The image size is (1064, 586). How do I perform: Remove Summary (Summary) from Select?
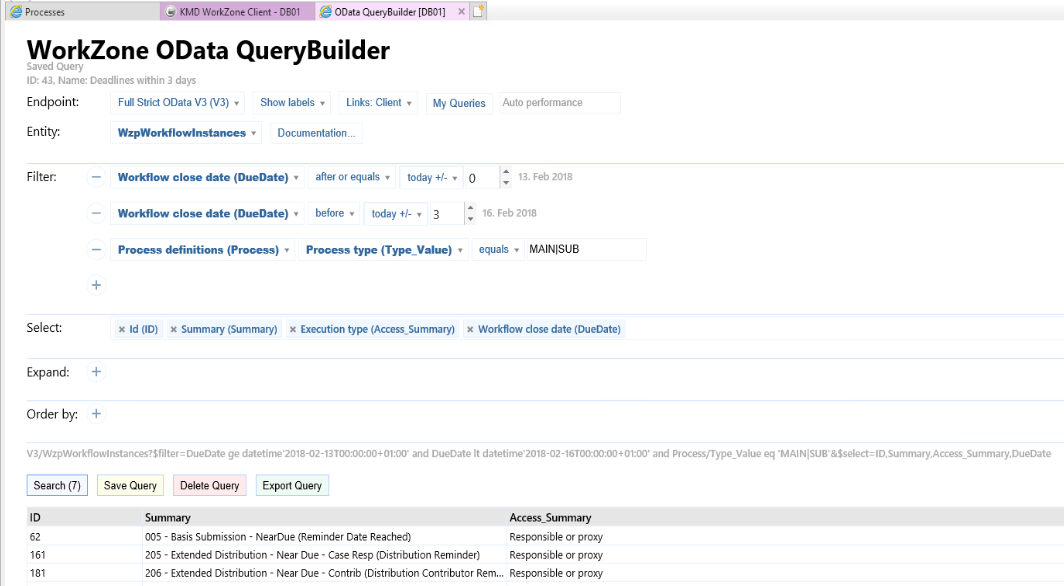(x=174, y=330)
